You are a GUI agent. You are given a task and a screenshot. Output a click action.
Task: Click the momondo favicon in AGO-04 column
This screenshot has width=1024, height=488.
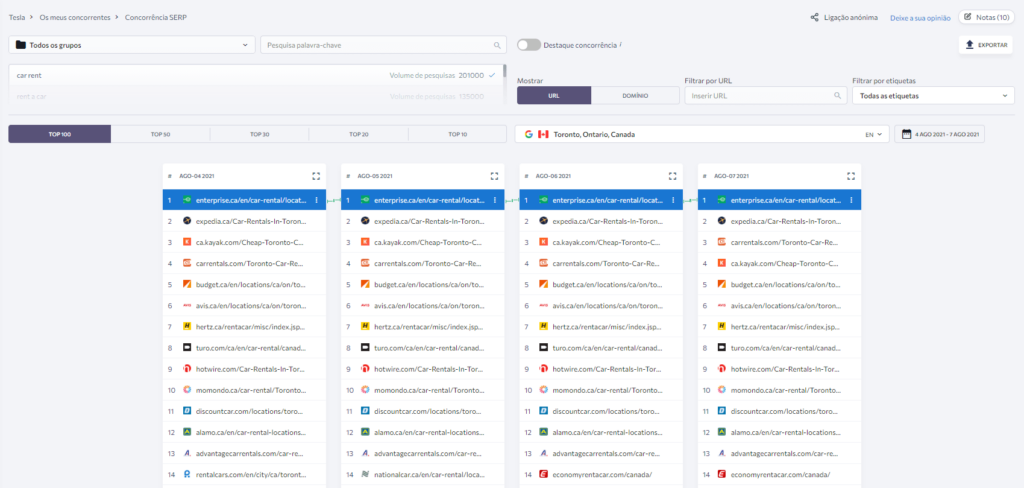coord(186,389)
